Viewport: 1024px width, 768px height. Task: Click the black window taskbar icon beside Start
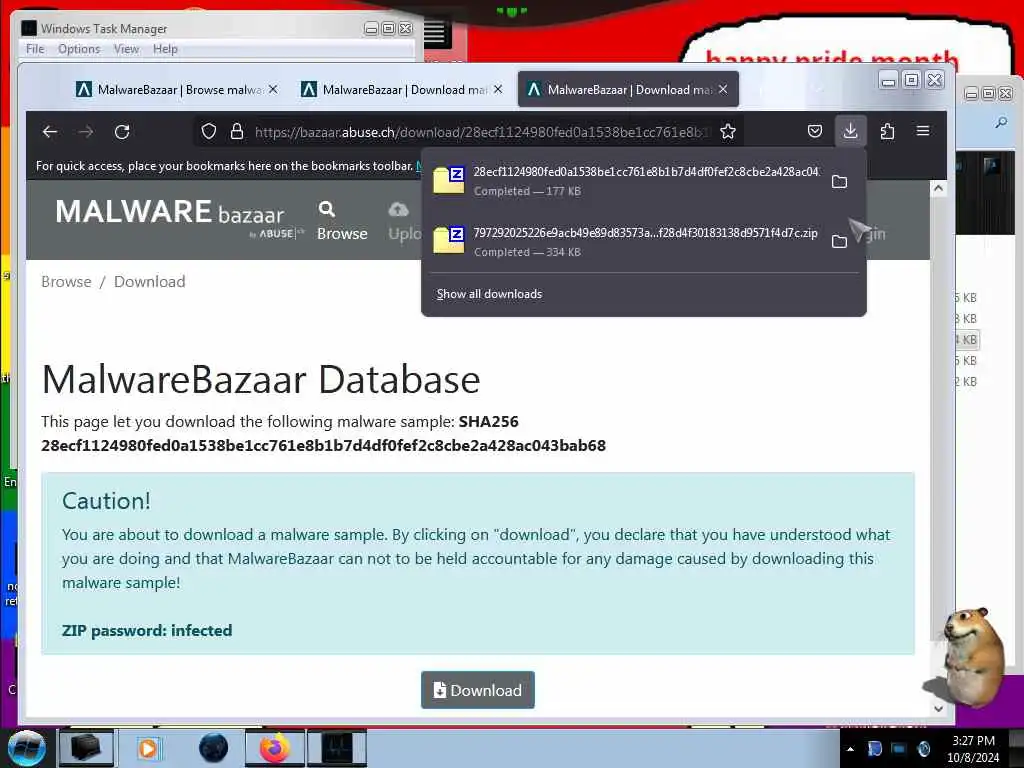86,748
